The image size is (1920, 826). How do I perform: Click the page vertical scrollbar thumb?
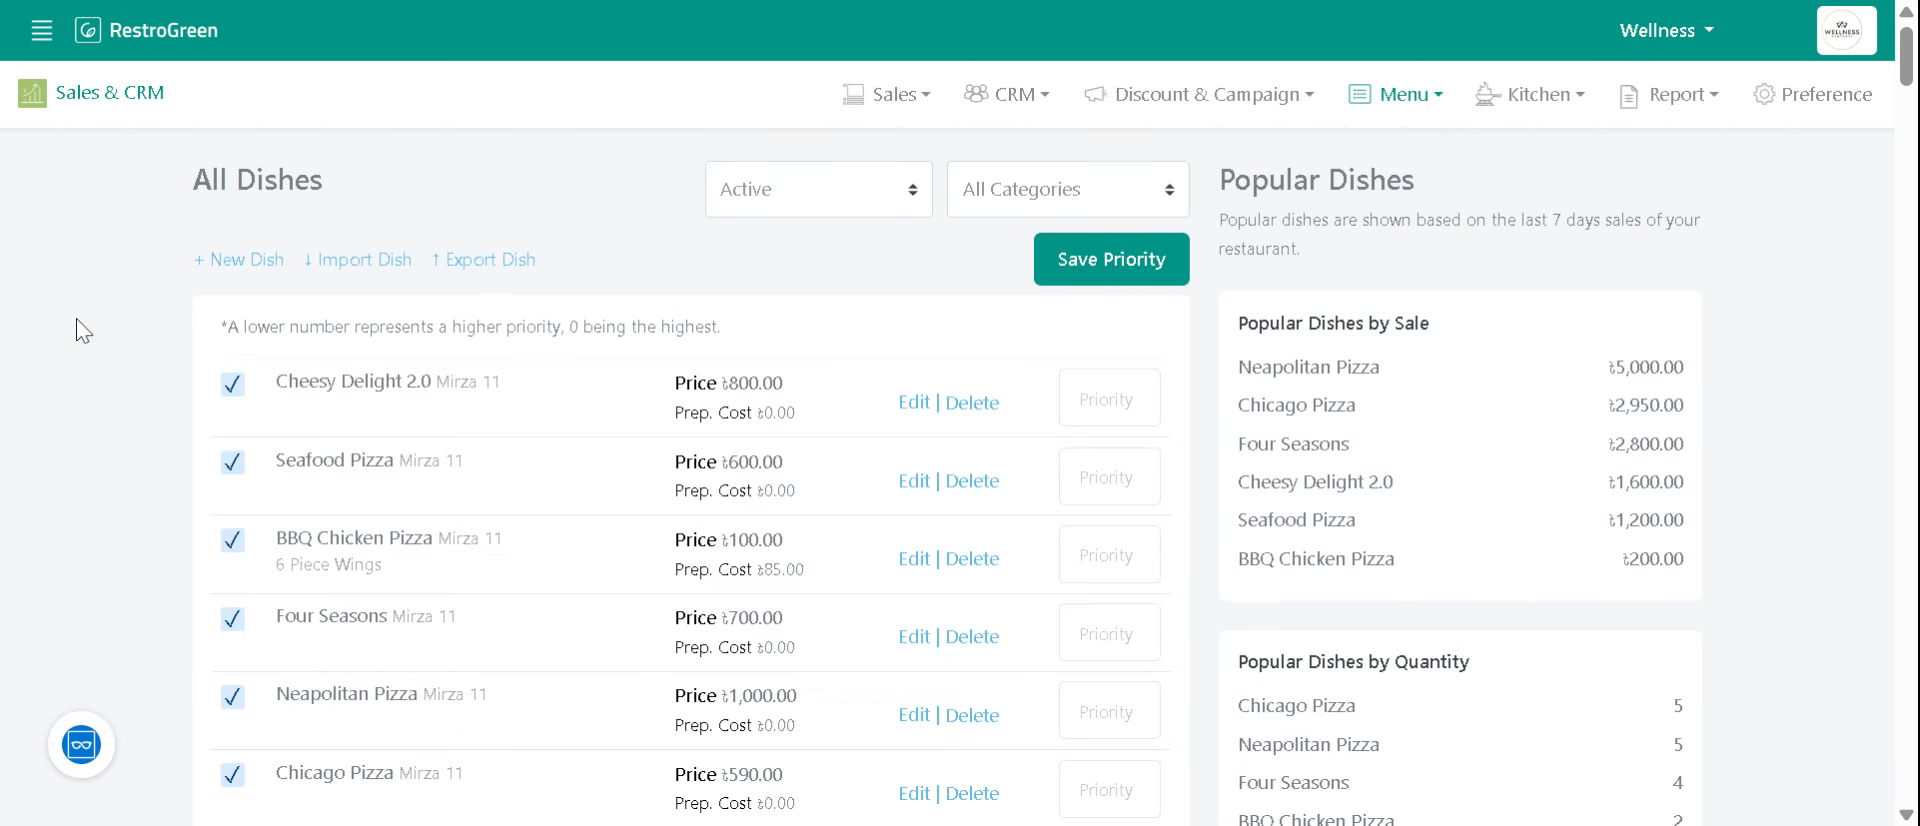[x=1907, y=55]
